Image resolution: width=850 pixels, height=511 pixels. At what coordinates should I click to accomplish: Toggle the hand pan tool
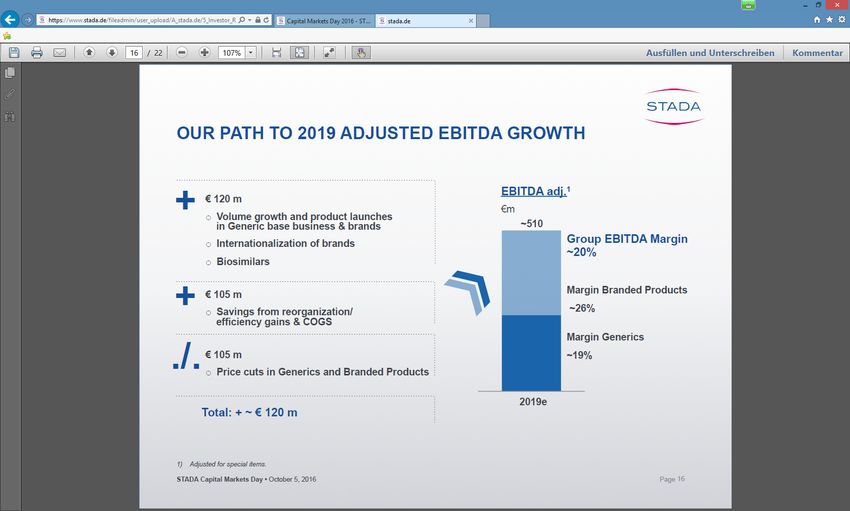[361, 53]
